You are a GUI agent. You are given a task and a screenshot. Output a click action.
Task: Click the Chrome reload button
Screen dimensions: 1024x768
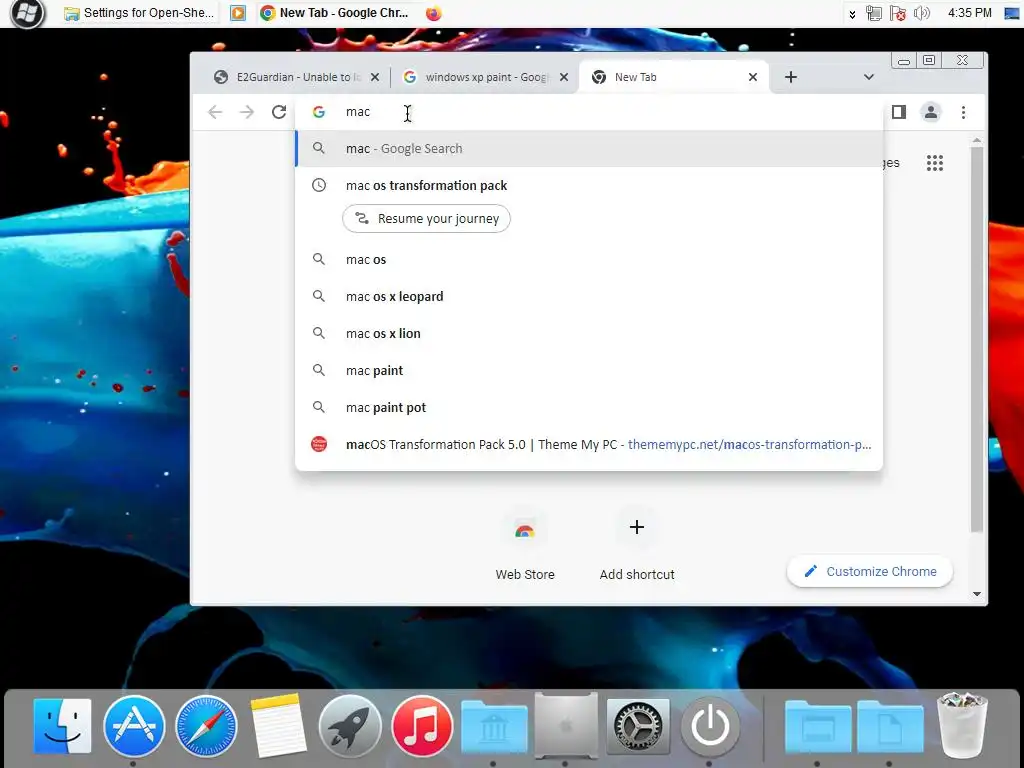tap(279, 112)
